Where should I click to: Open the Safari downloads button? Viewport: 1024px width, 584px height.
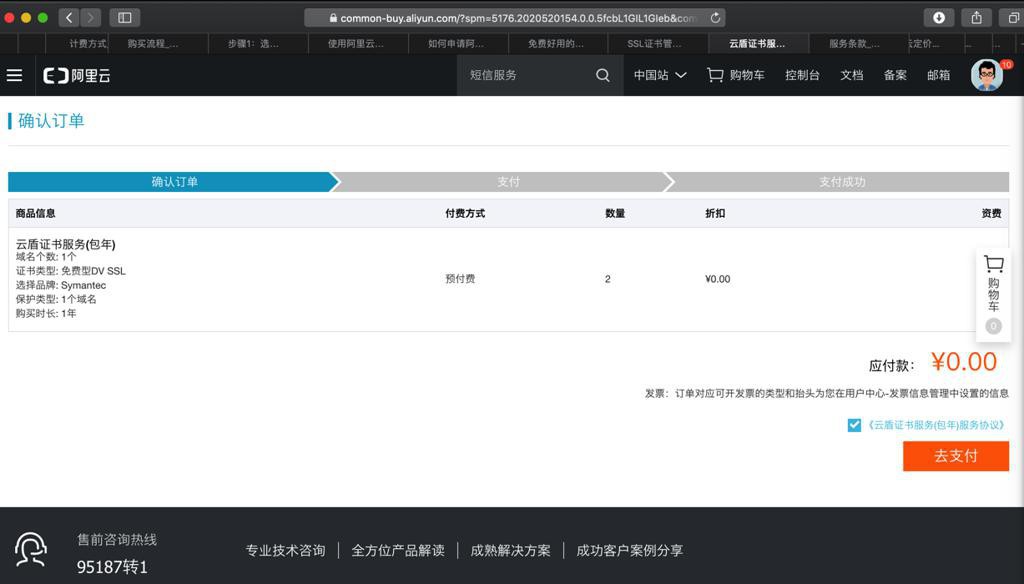pyautogui.click(x=938, y=18)
